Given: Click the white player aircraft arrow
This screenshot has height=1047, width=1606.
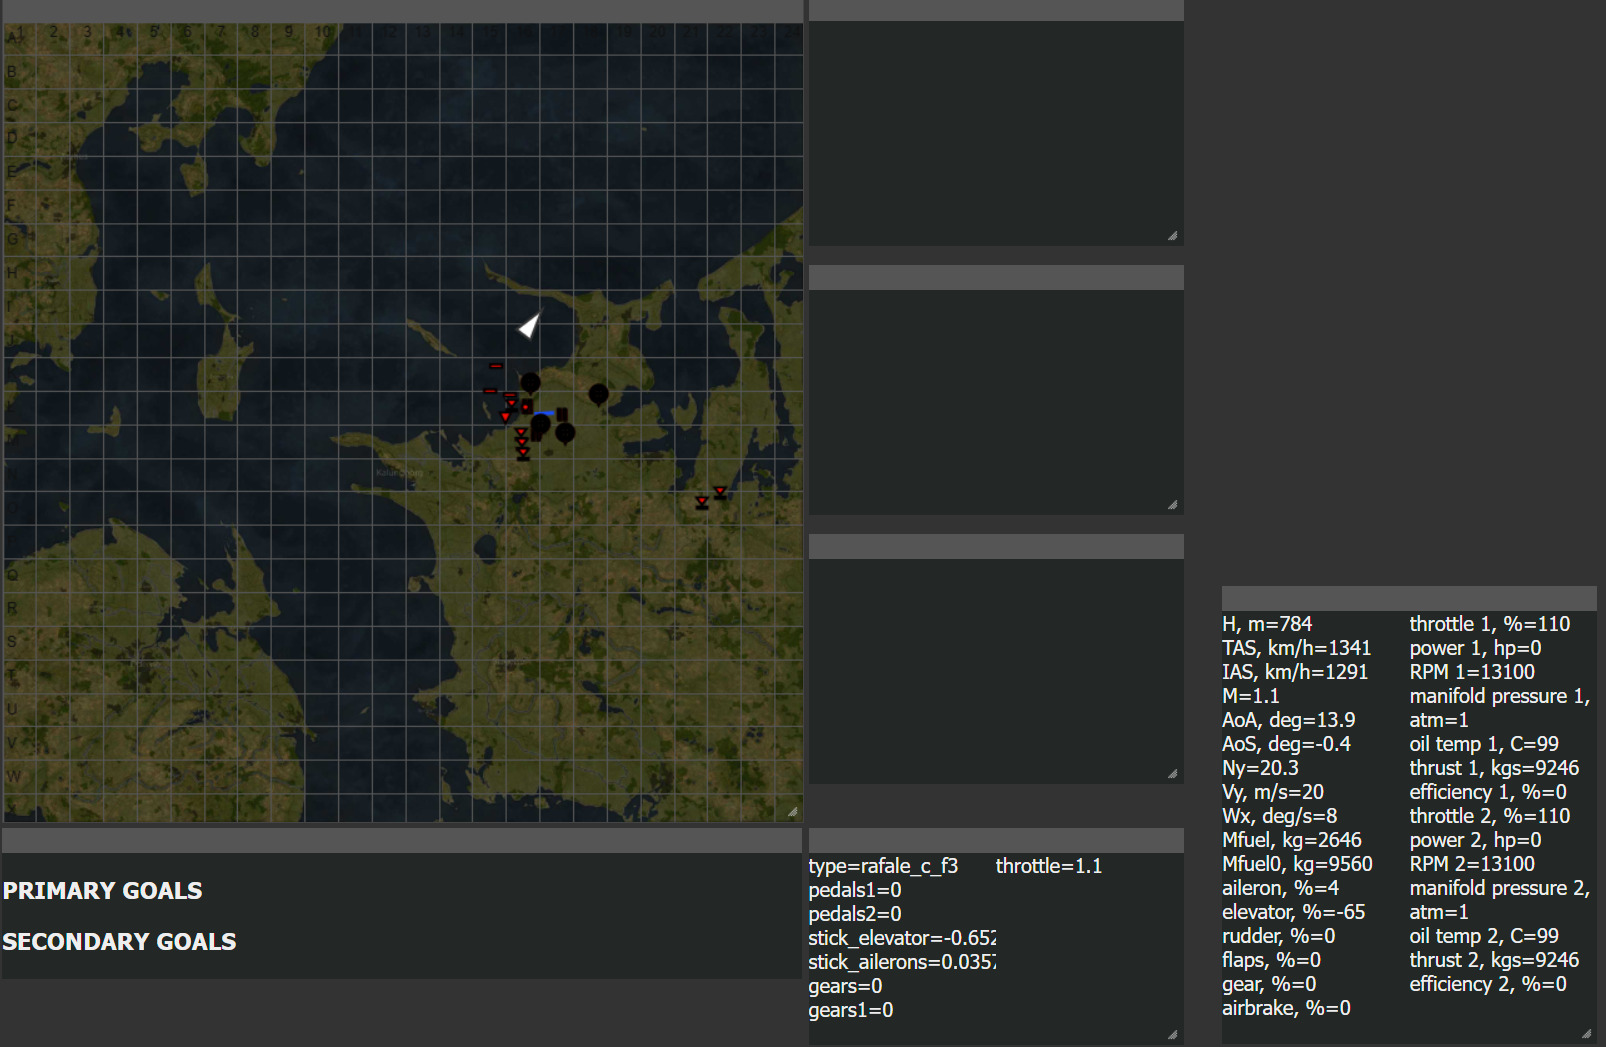Looking at the screenshot, I should (x=529, y=325).
